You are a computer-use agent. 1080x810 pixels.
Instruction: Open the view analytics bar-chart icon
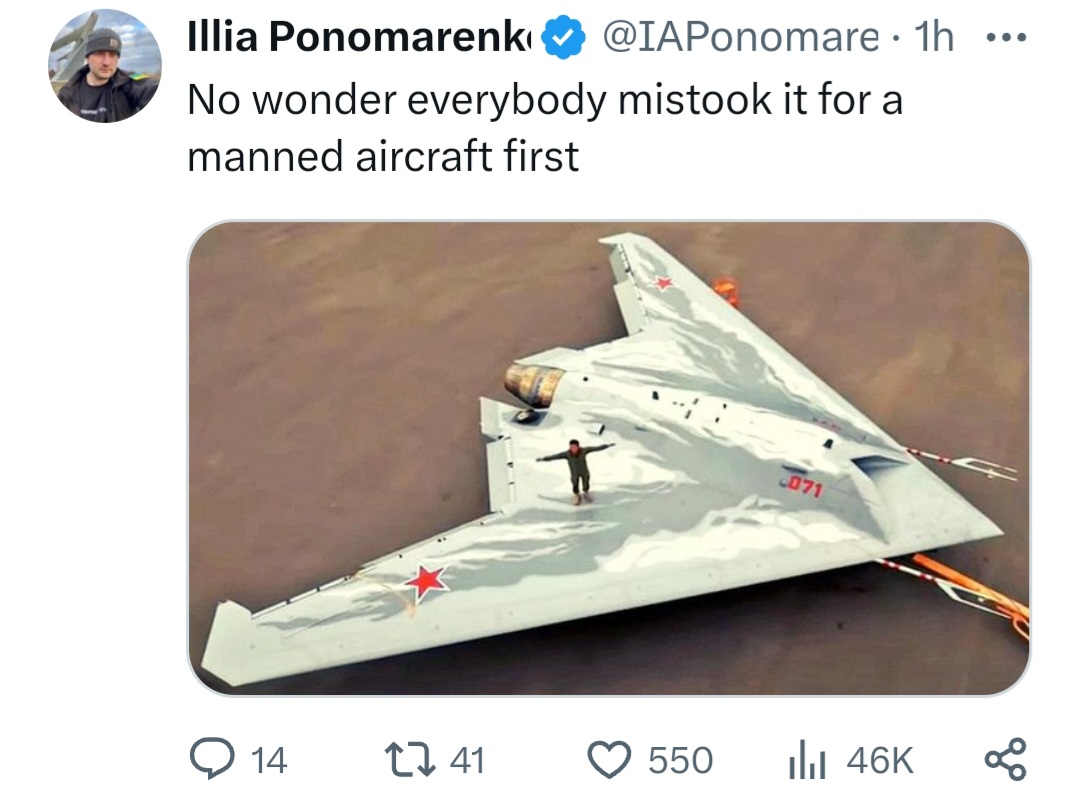(x=807, y=759)
